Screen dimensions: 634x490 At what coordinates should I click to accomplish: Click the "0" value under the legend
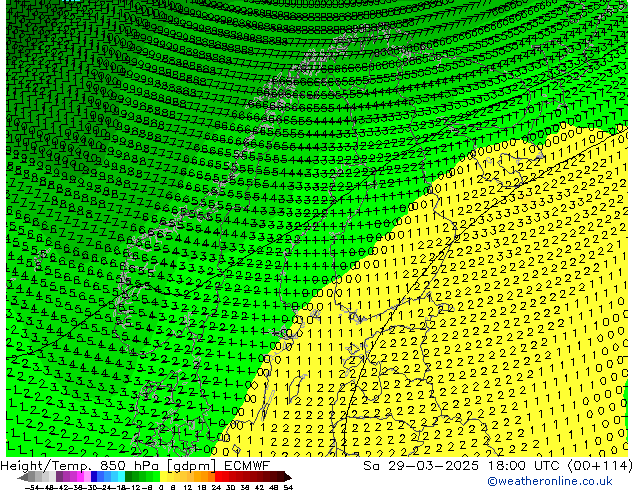[x=161, y=488]
